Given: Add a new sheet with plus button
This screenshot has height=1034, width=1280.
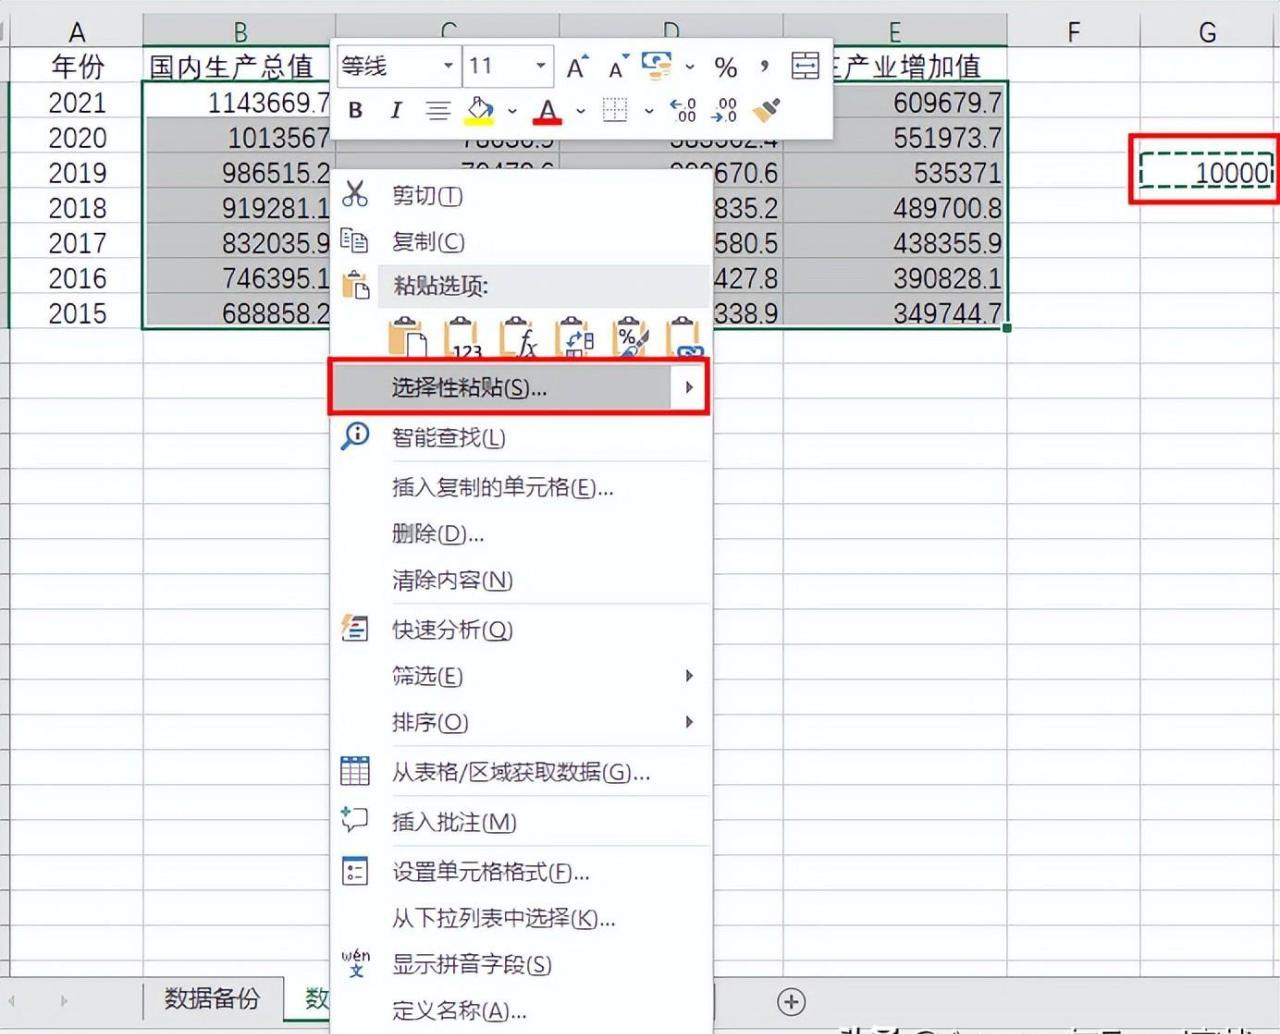Looking at the screenshot, I should [x=791, y=1001].
